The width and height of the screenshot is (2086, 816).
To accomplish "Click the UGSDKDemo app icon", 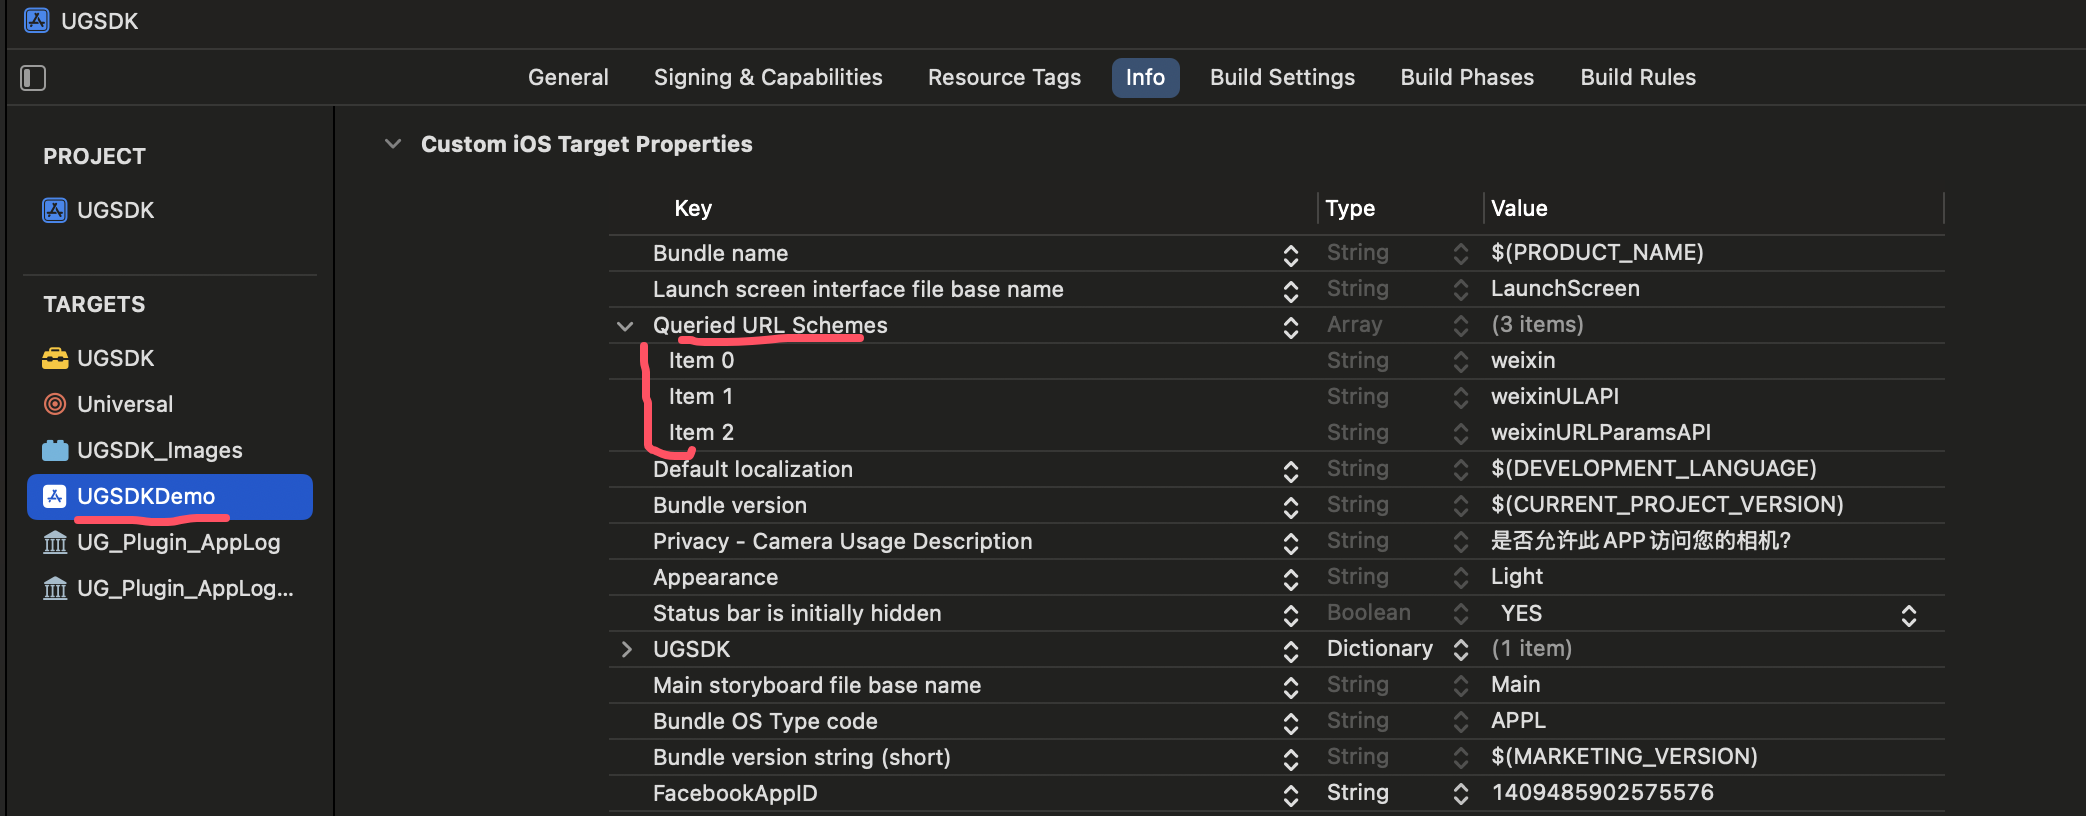I will [x=55, y=496].
